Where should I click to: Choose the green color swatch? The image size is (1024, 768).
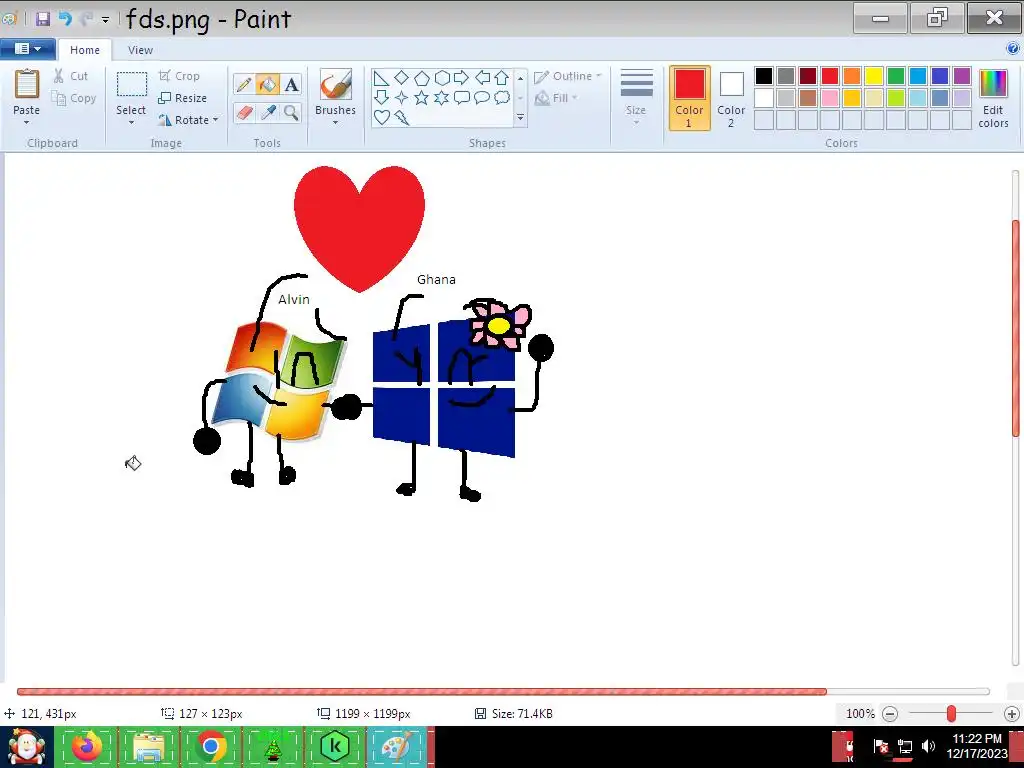pyautogui.click(x=896, y=76)
